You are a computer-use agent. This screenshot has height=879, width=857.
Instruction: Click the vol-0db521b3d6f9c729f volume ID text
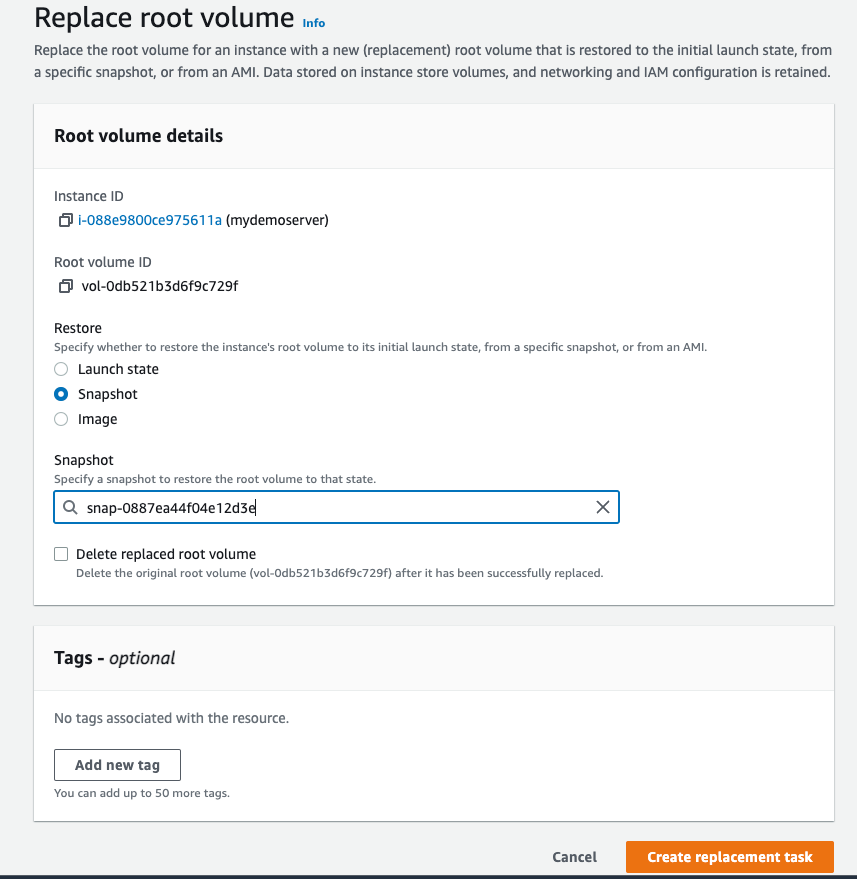tap(160, 286)
